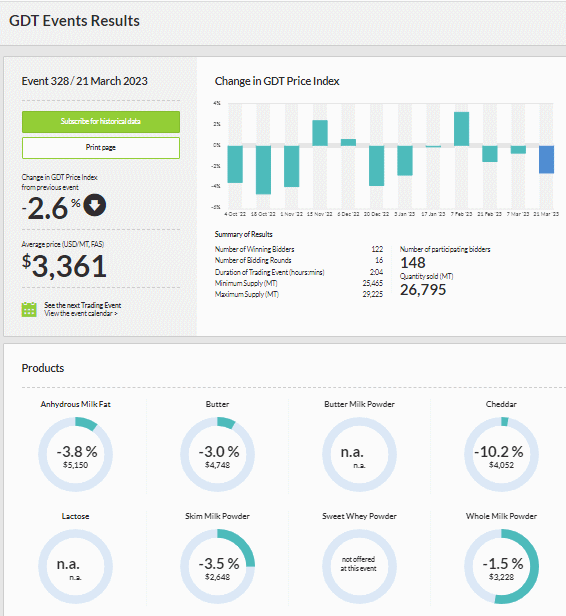
Task: Click the GDT Events Results page title
Action: click(x=74, y=21)
